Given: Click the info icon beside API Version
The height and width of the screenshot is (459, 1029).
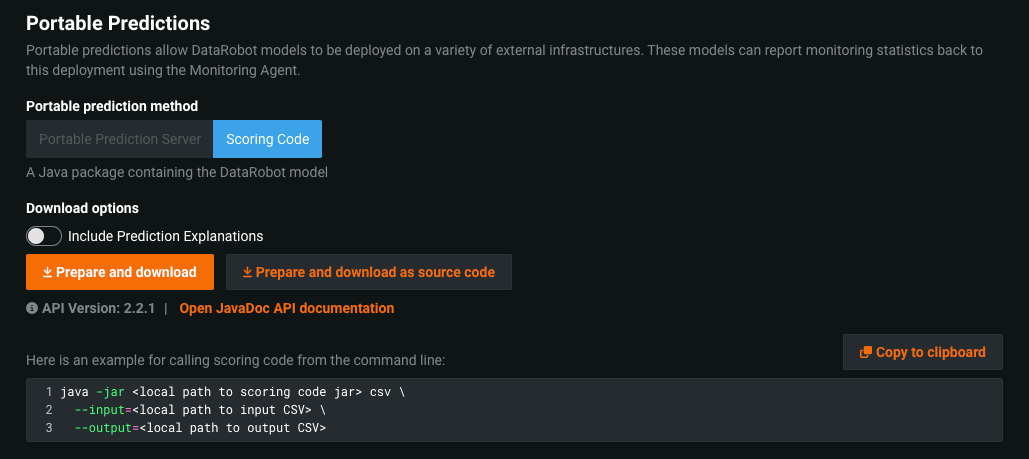Looking at the screenshot, I should click(32, 308).
